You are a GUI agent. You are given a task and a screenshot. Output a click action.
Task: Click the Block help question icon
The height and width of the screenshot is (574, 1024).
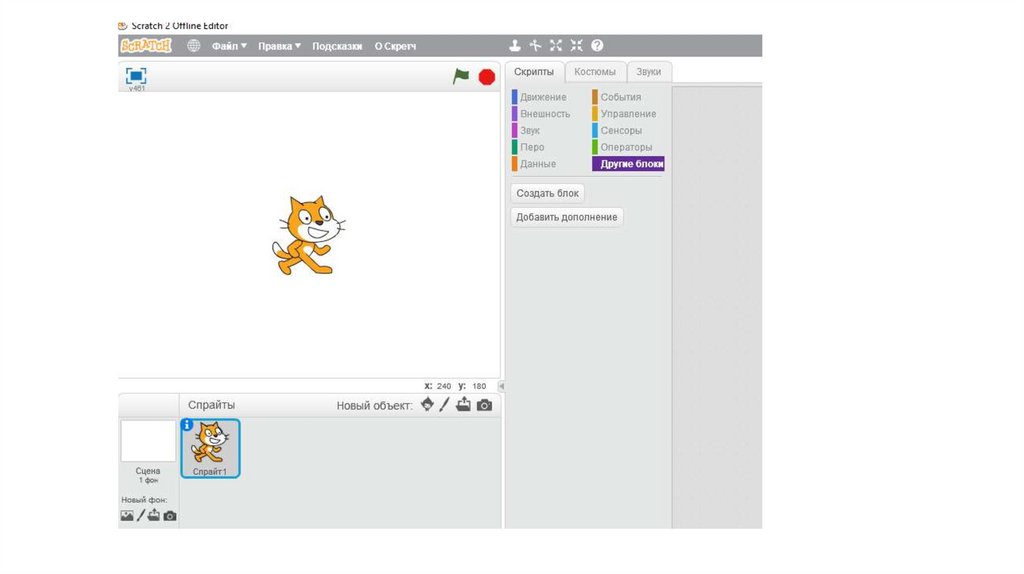pyautogui.click(x=597, y=46)
